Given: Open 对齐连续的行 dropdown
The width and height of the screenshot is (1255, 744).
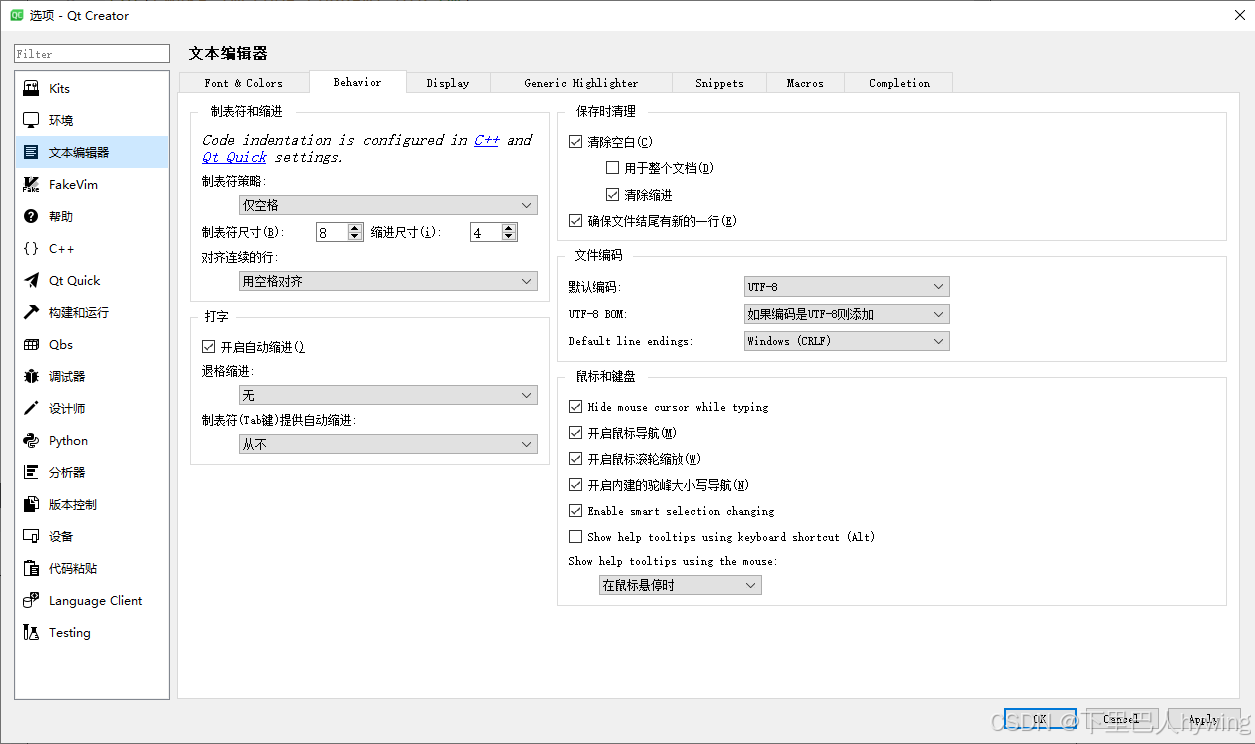Looking at the screenshot, I should click(388, 282).
